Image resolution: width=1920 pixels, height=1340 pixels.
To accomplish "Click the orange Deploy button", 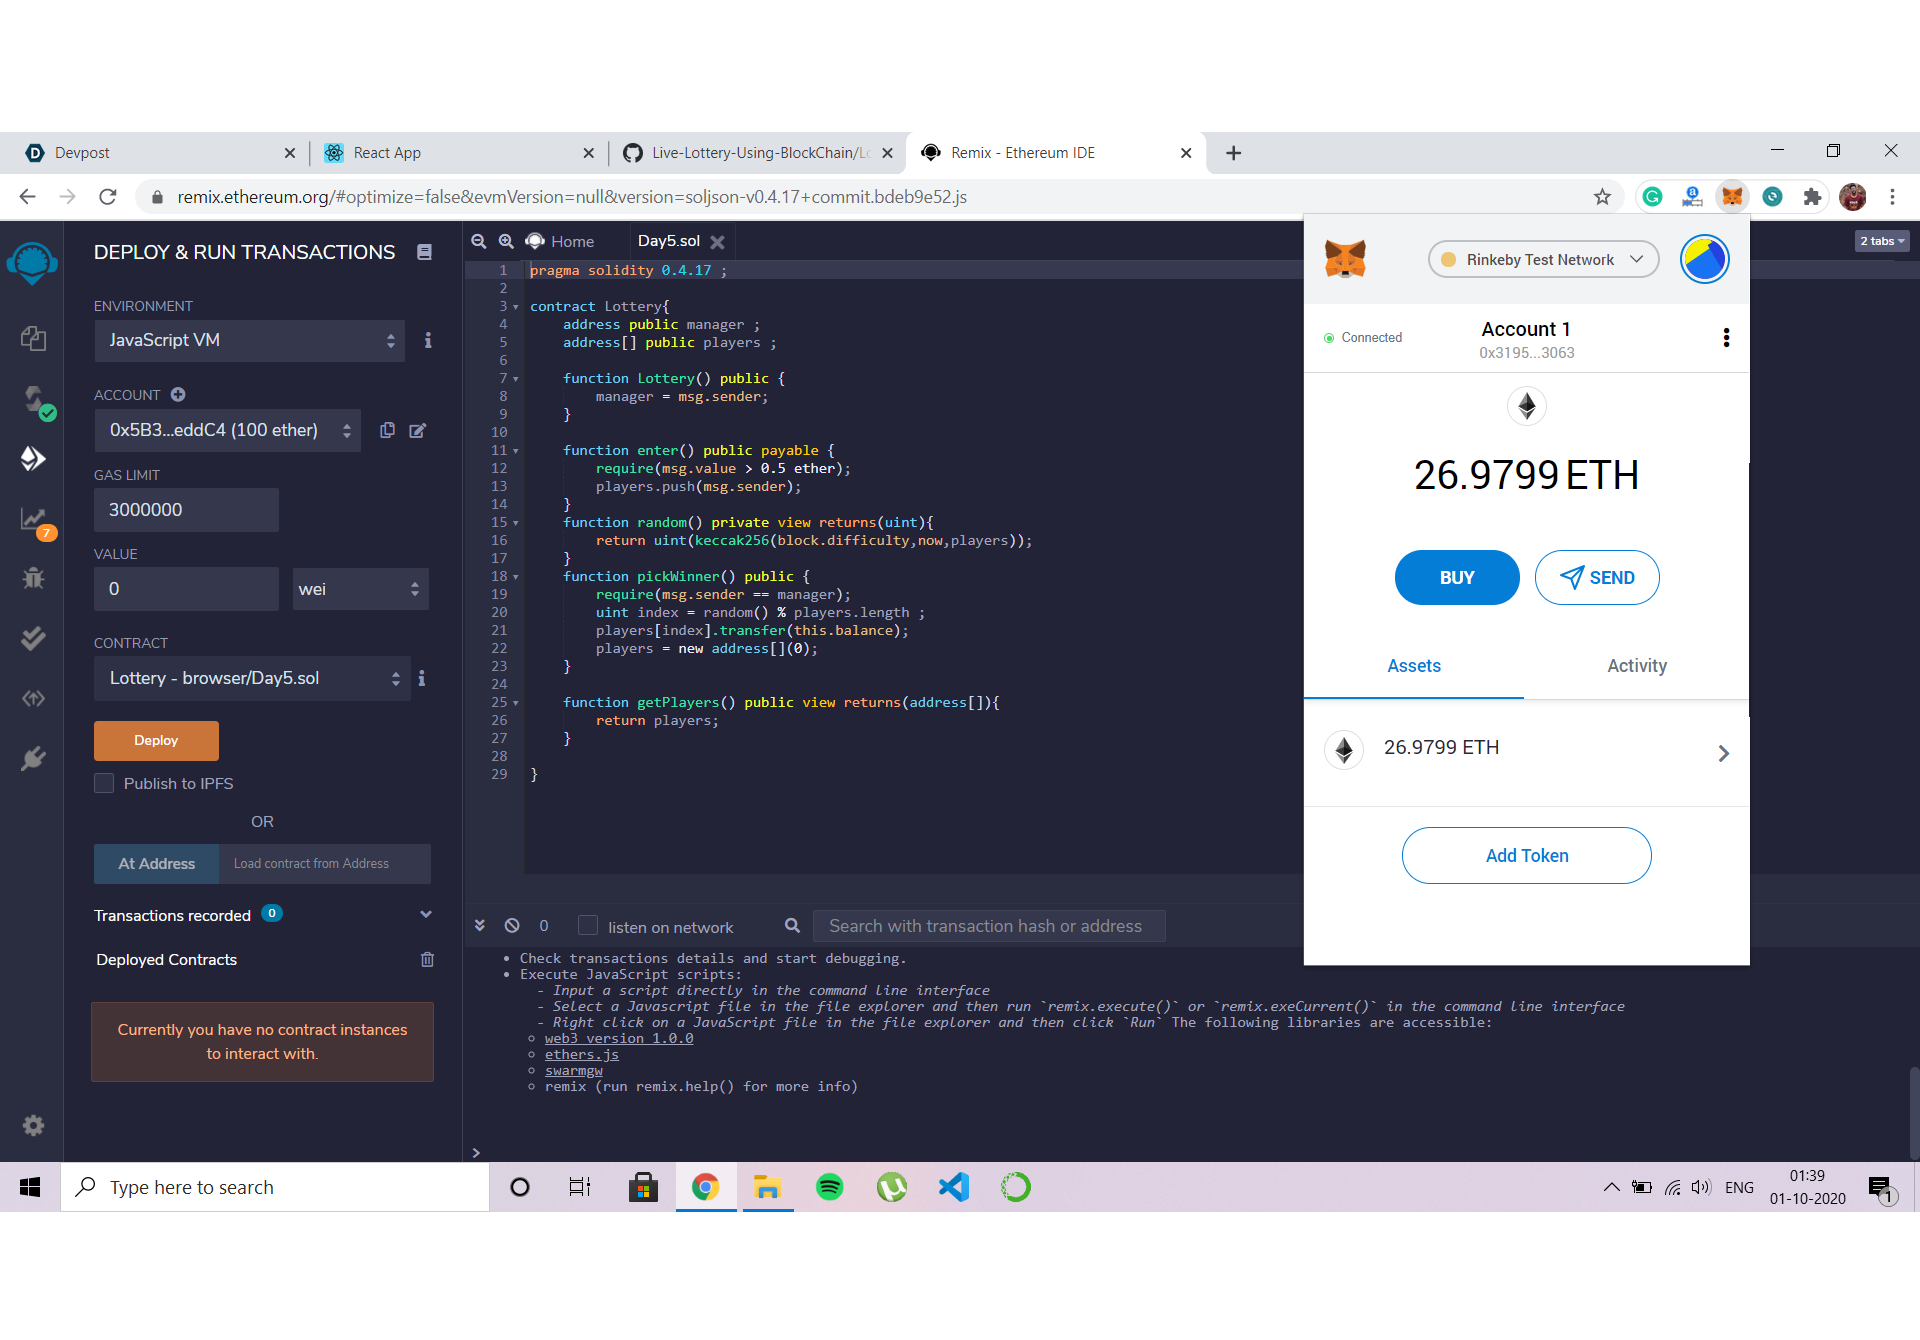I will pyautogui.click(x=156, y=740).
